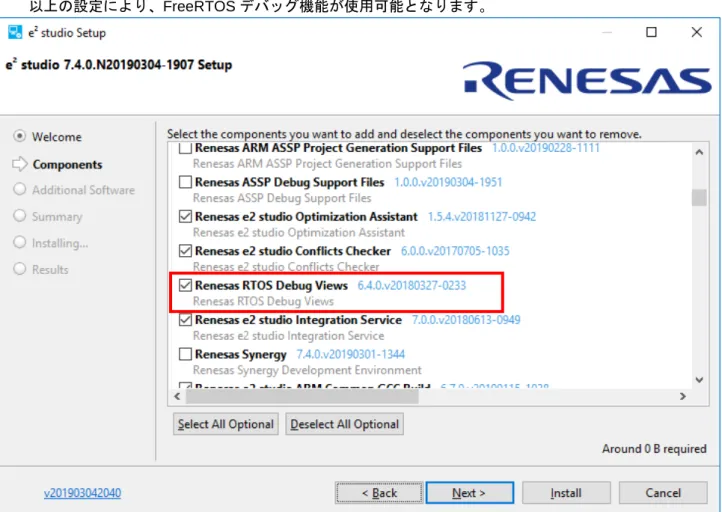Click the Install button
Screen dimensions: 722x512
566,493
